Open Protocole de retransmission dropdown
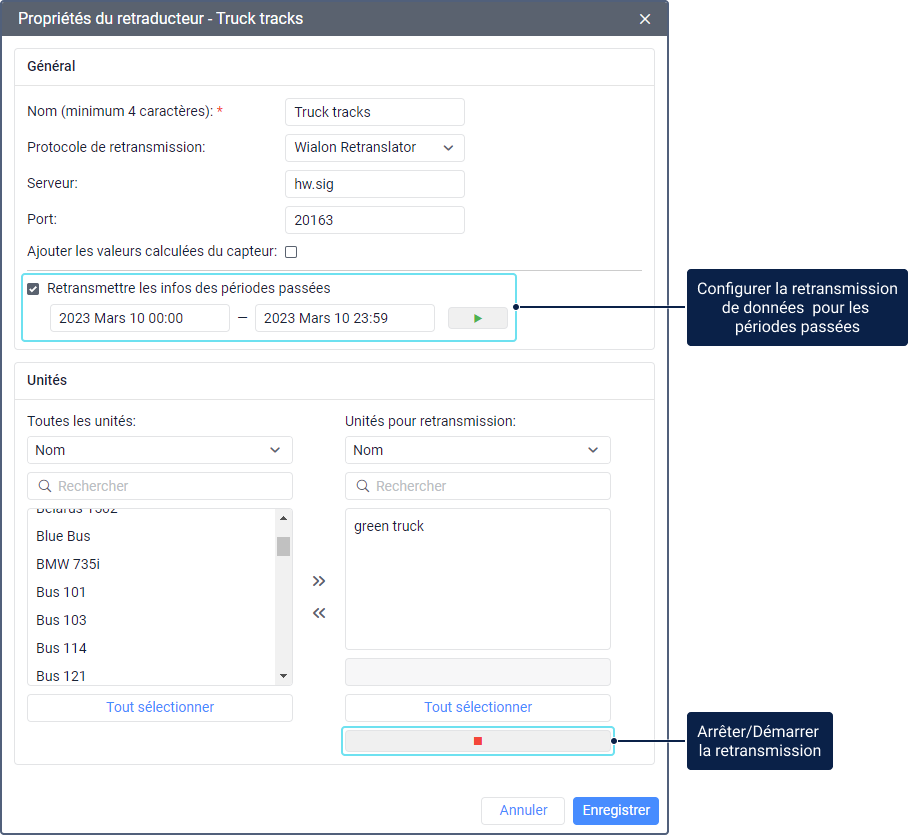Screen dimensions: 911x835 point(374,148)
